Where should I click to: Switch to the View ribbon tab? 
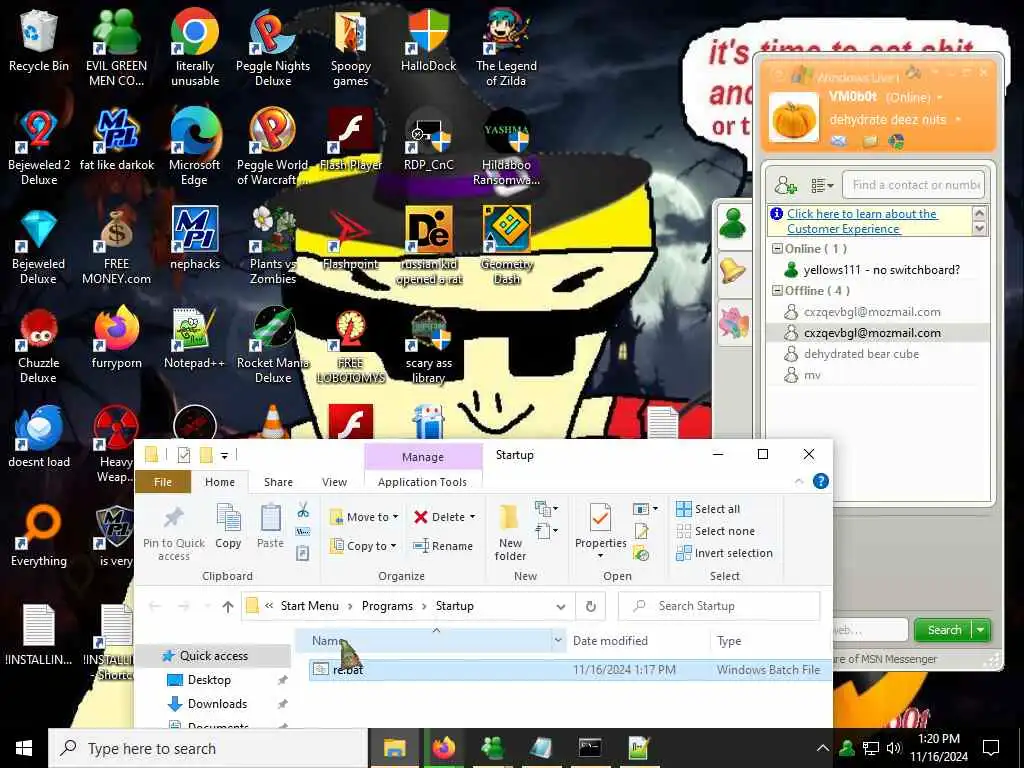click(334, 482)
